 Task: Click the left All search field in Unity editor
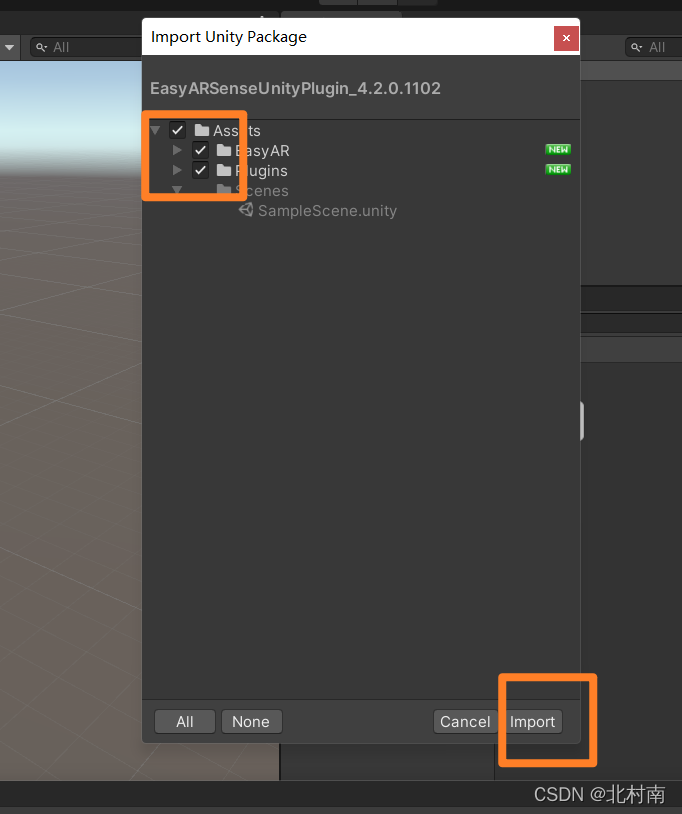click(86, 47)
